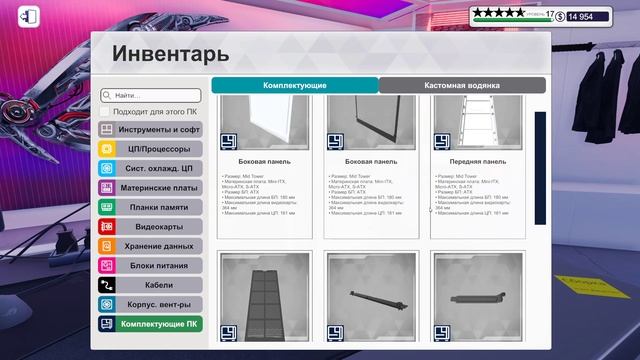Select the Видеокарты category

coord(150,227)
